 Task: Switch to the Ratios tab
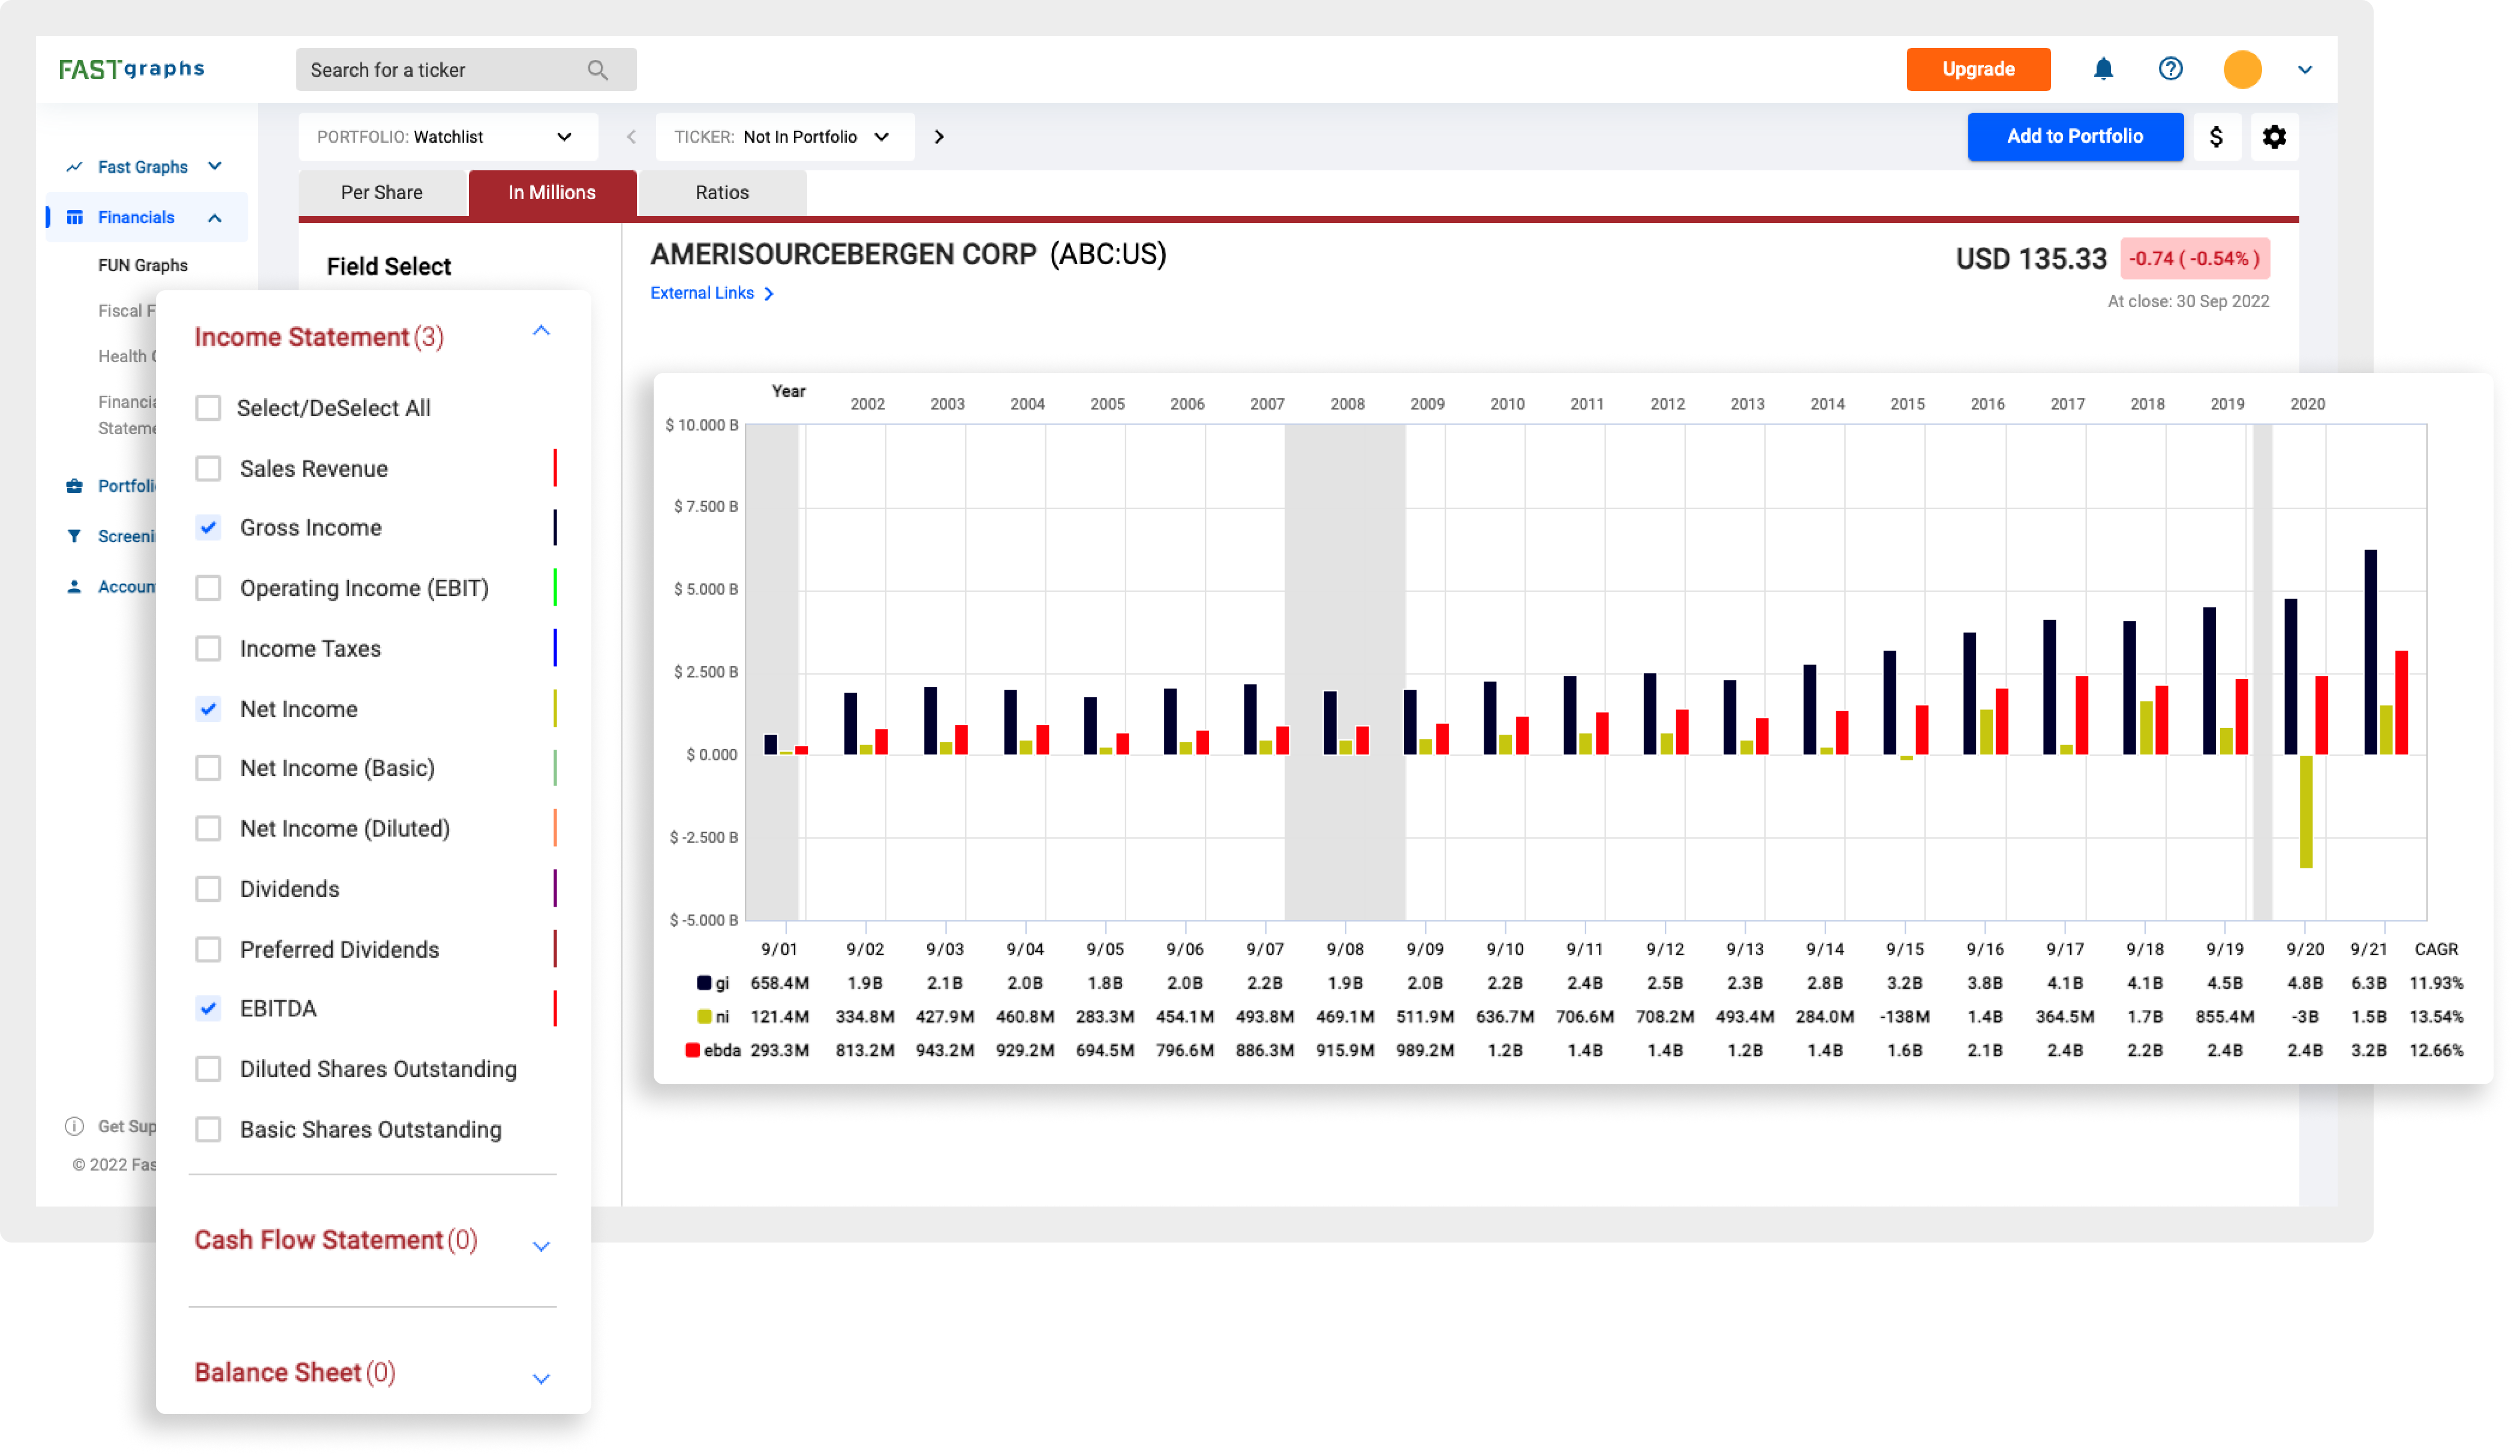[722, 192]
